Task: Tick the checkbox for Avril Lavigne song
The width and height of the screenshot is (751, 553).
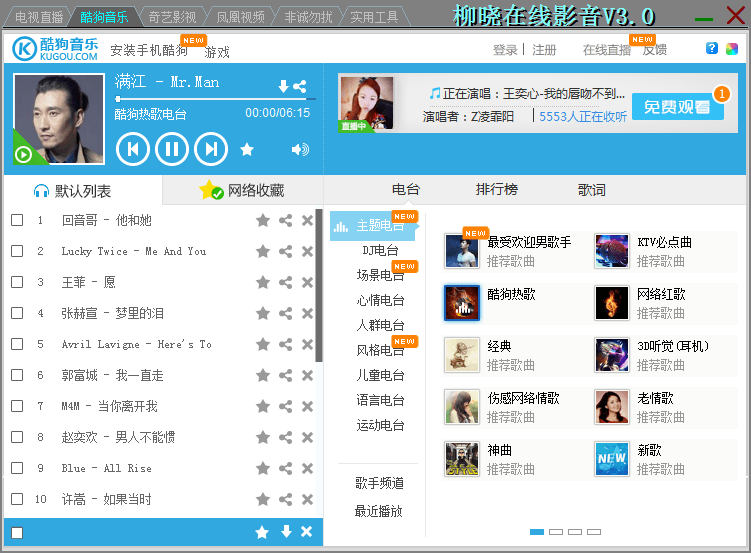Action: (x=17, y=344)
